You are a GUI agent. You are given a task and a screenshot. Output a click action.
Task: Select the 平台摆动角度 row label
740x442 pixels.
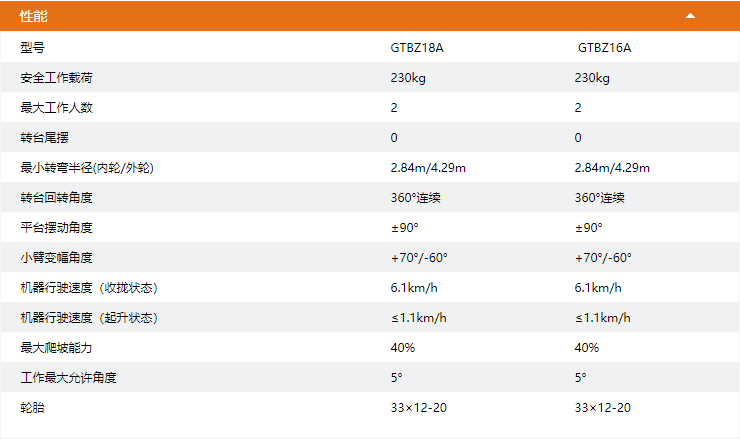[x=57, y=227]
